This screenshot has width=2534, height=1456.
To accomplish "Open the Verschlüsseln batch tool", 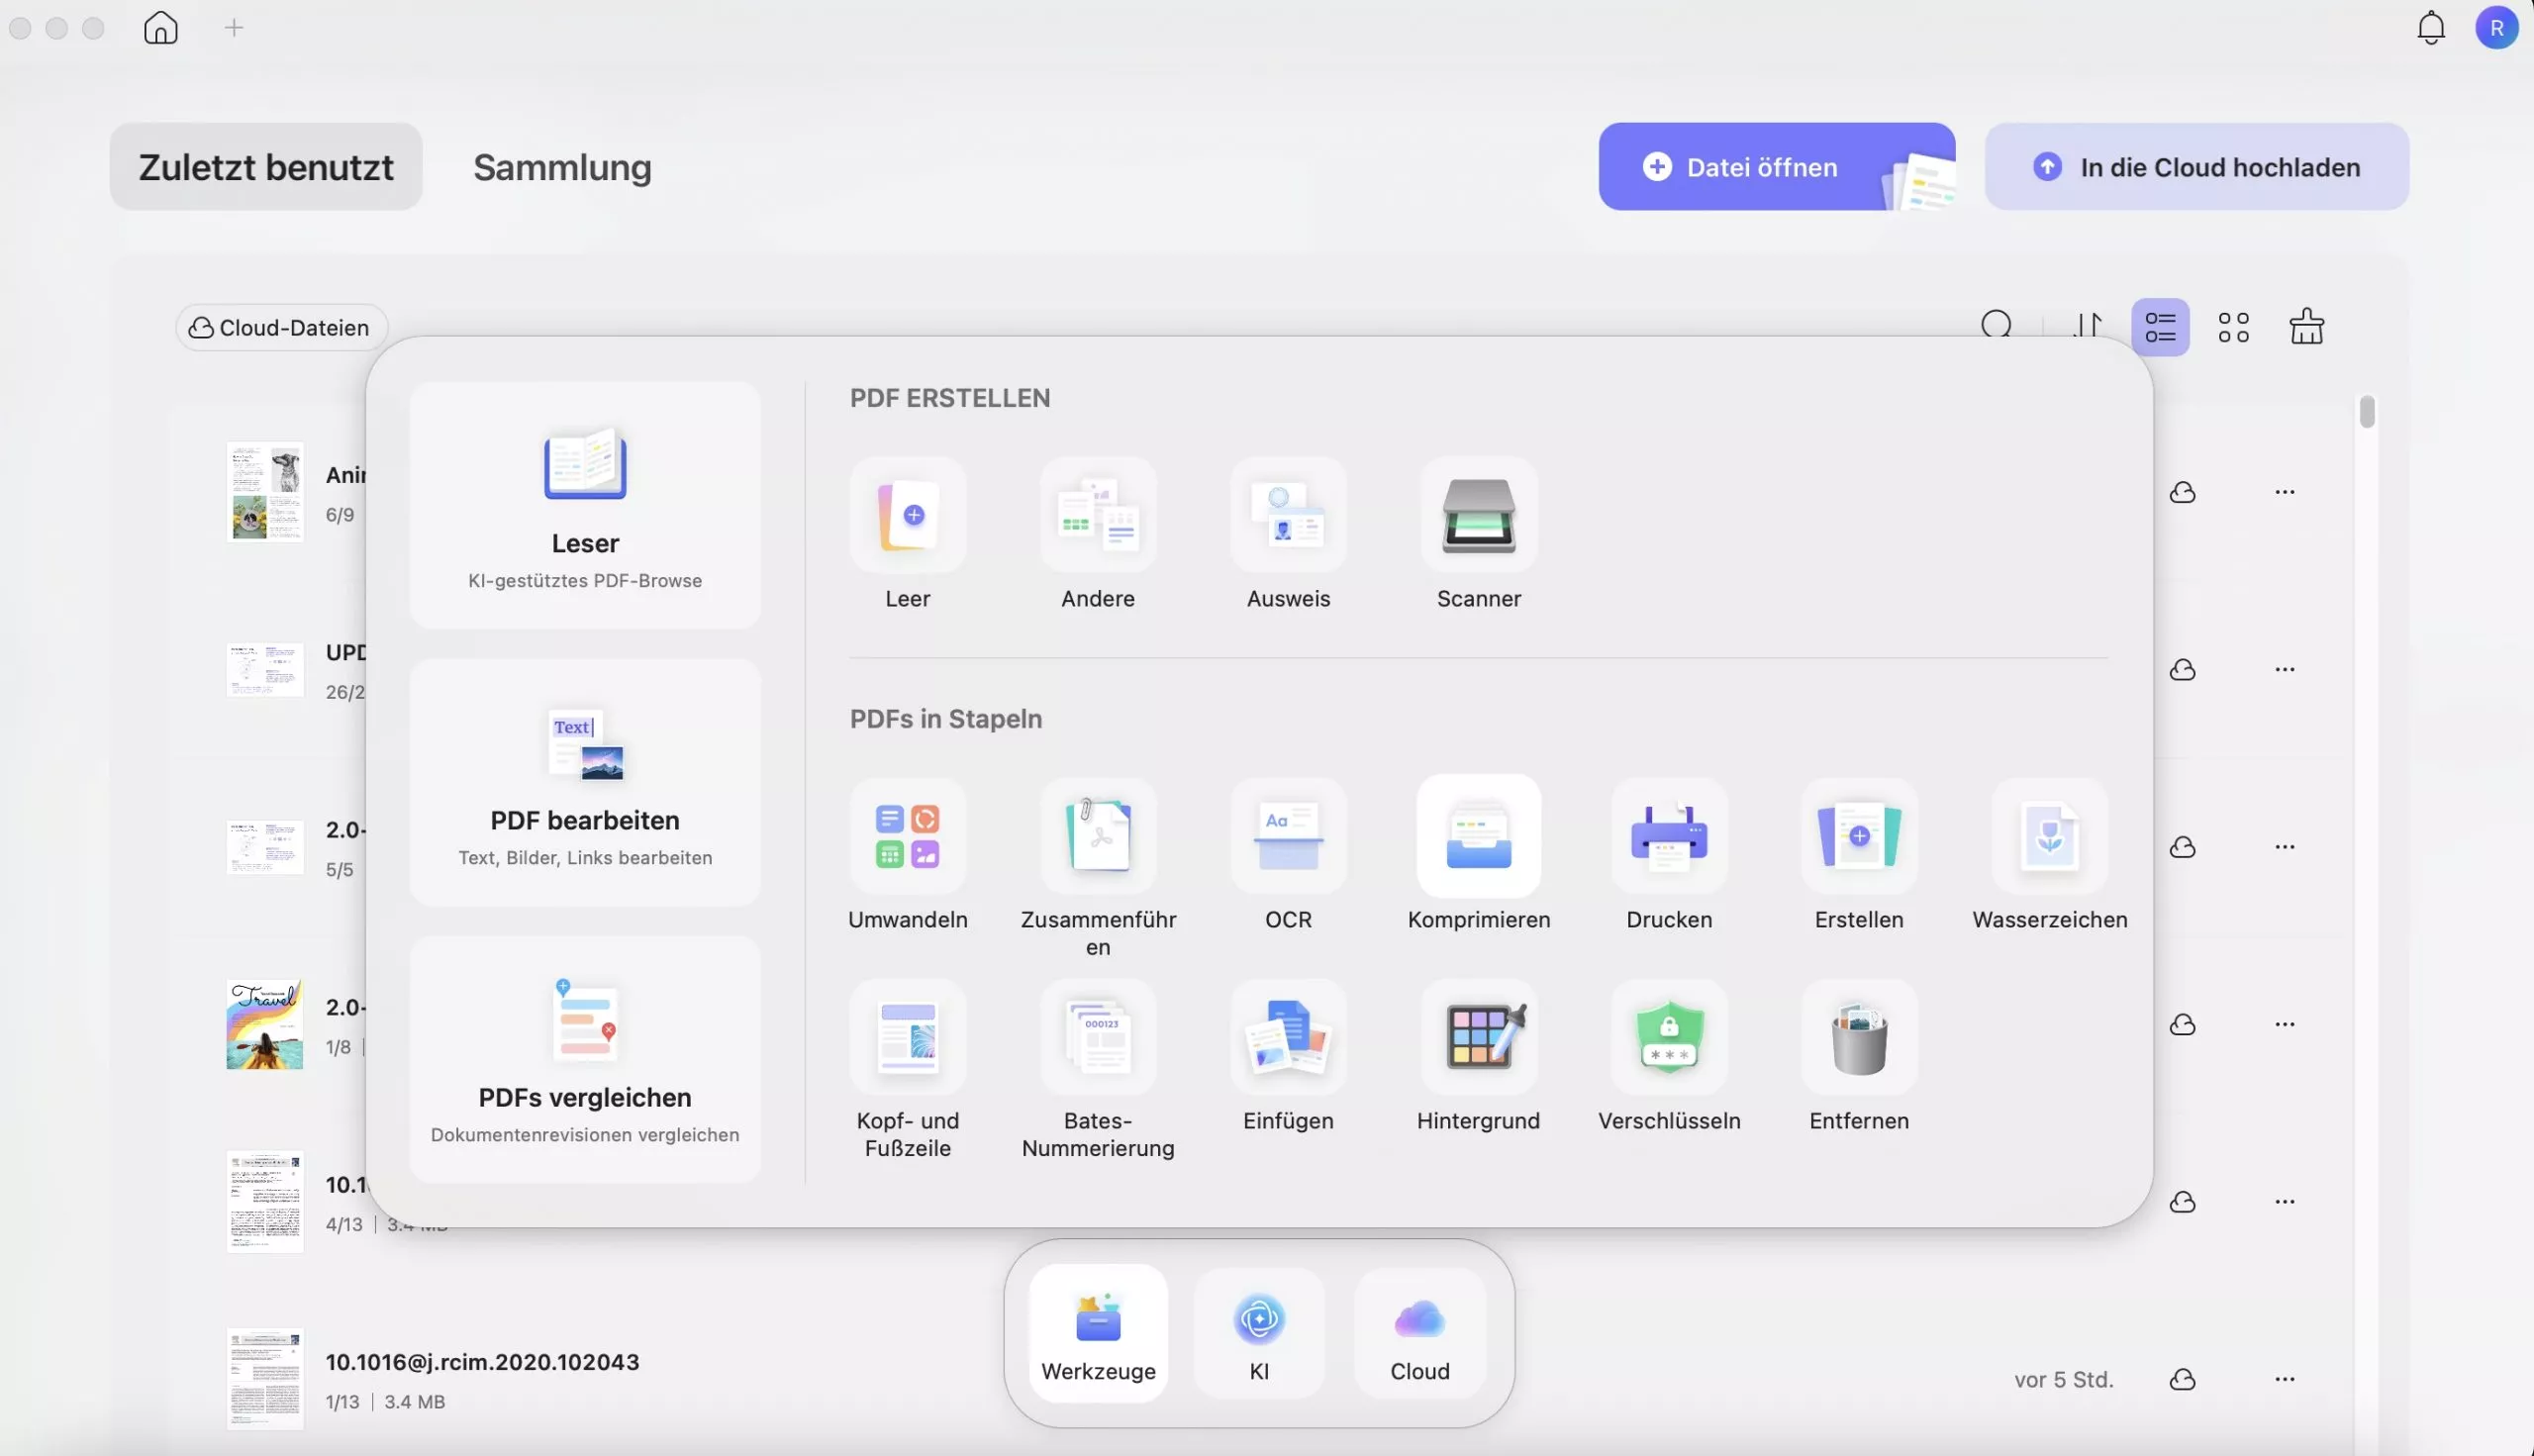I will pos(1668,1038).
